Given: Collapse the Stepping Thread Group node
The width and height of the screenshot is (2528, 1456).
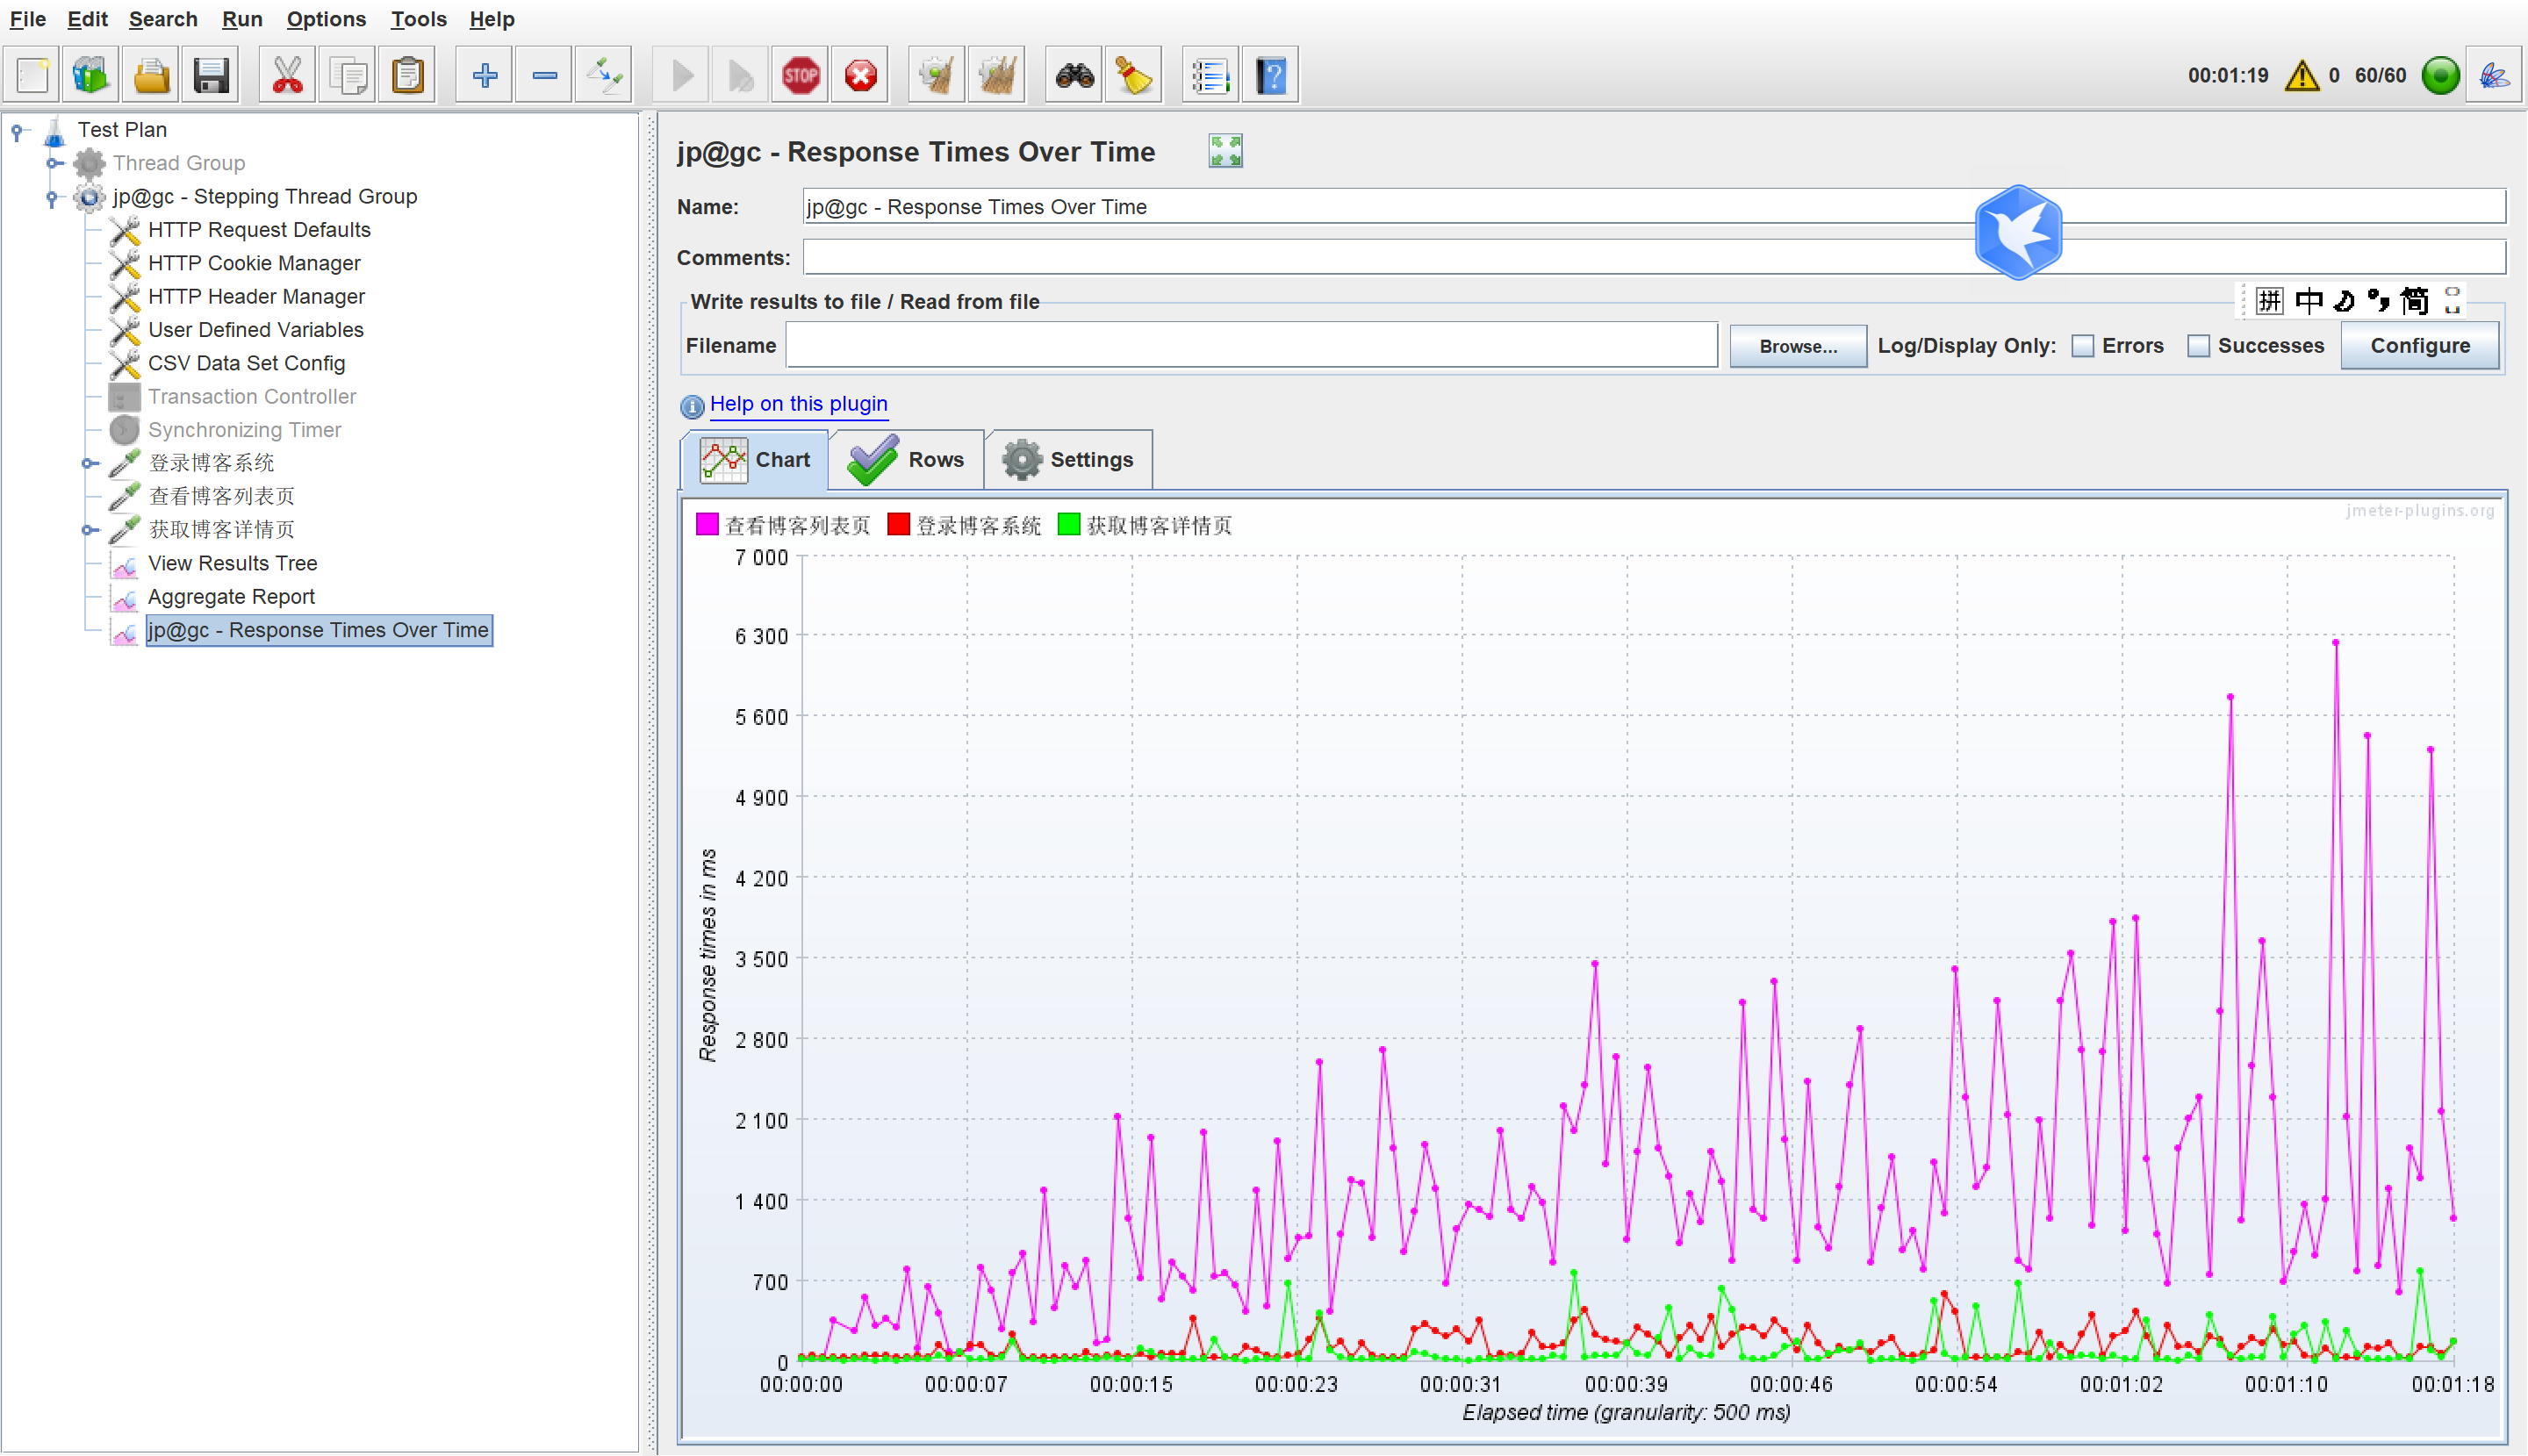Looking at the screenshot, I should [x=52, y=197].
